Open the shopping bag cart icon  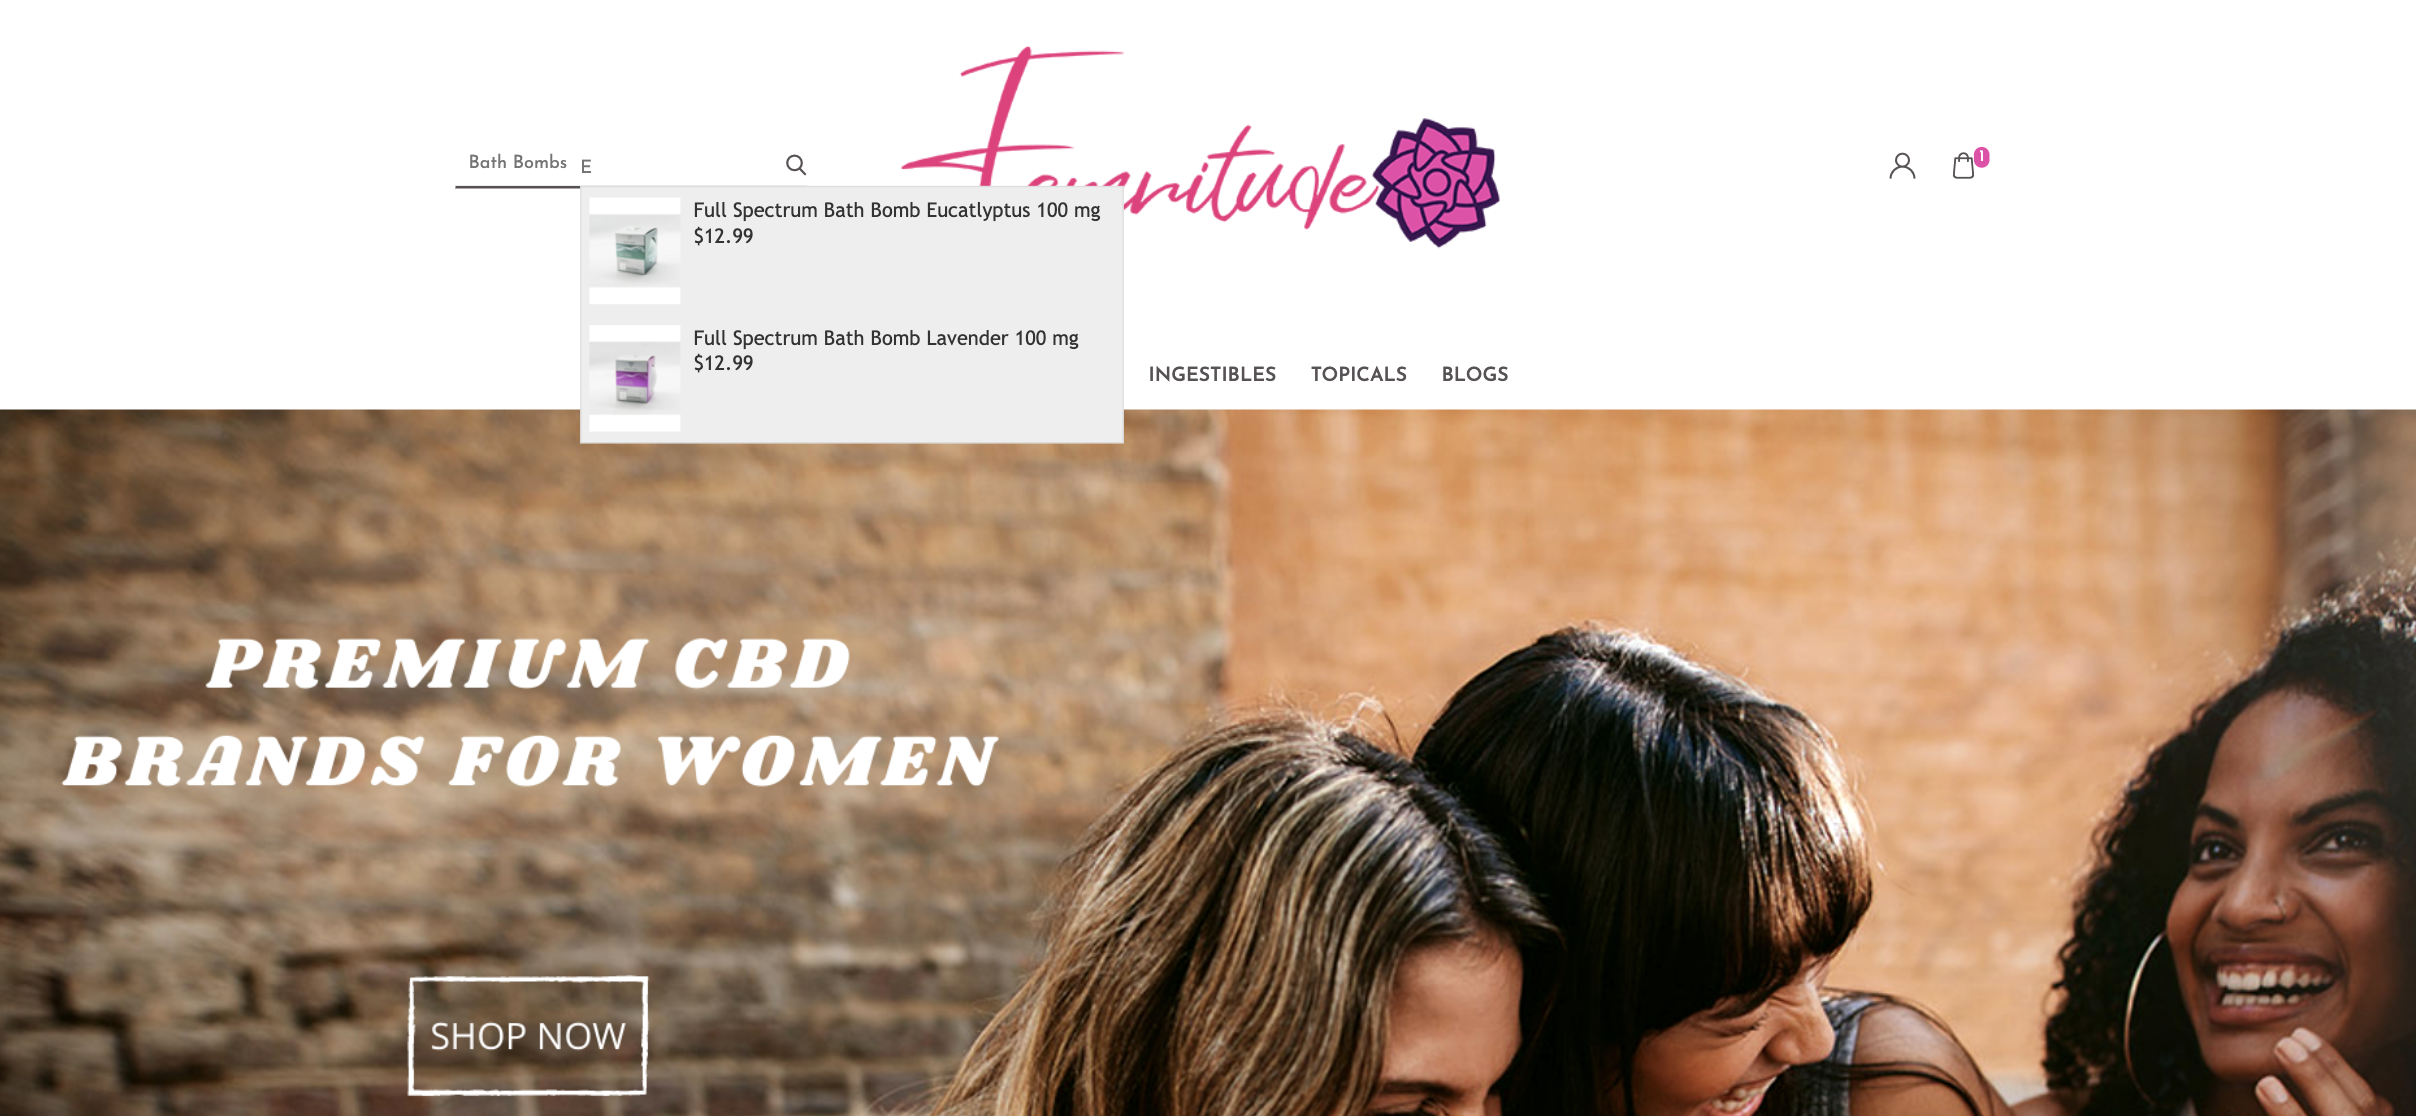coord(1964,166)
